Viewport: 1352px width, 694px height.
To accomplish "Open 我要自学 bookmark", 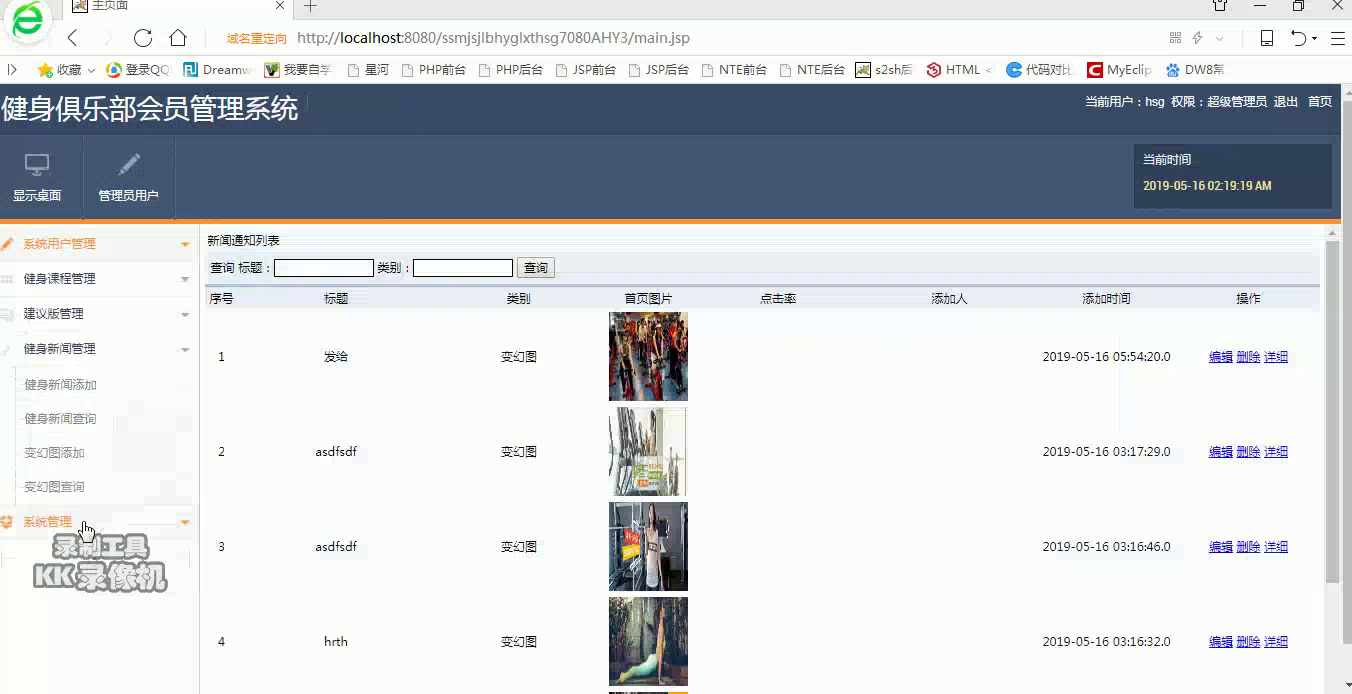I will [298, 70].
